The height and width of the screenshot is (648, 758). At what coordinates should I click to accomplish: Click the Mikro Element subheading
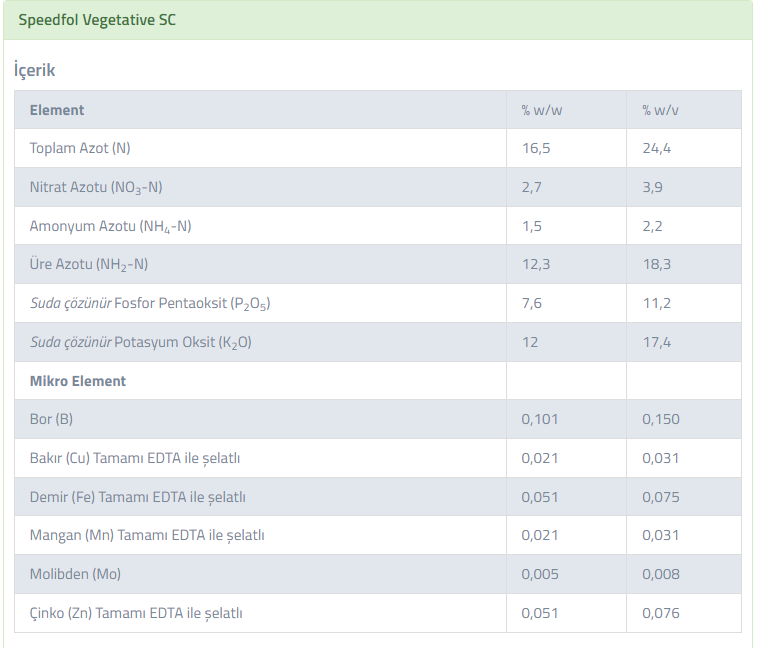pos(78,381)
